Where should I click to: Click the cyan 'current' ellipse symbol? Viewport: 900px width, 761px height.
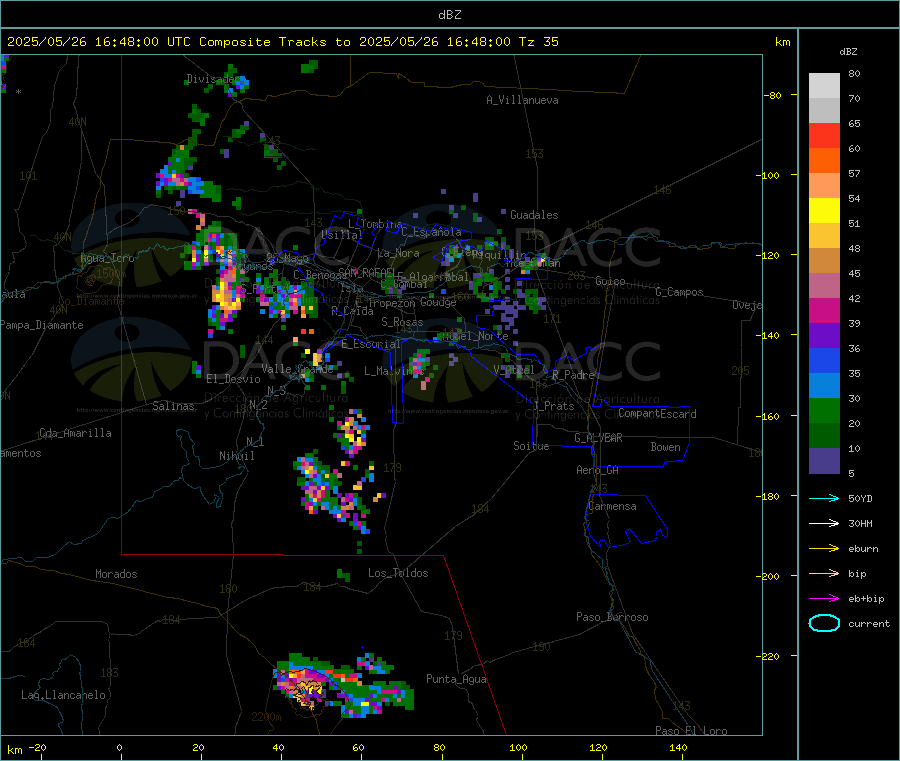(x=824, y=623)
